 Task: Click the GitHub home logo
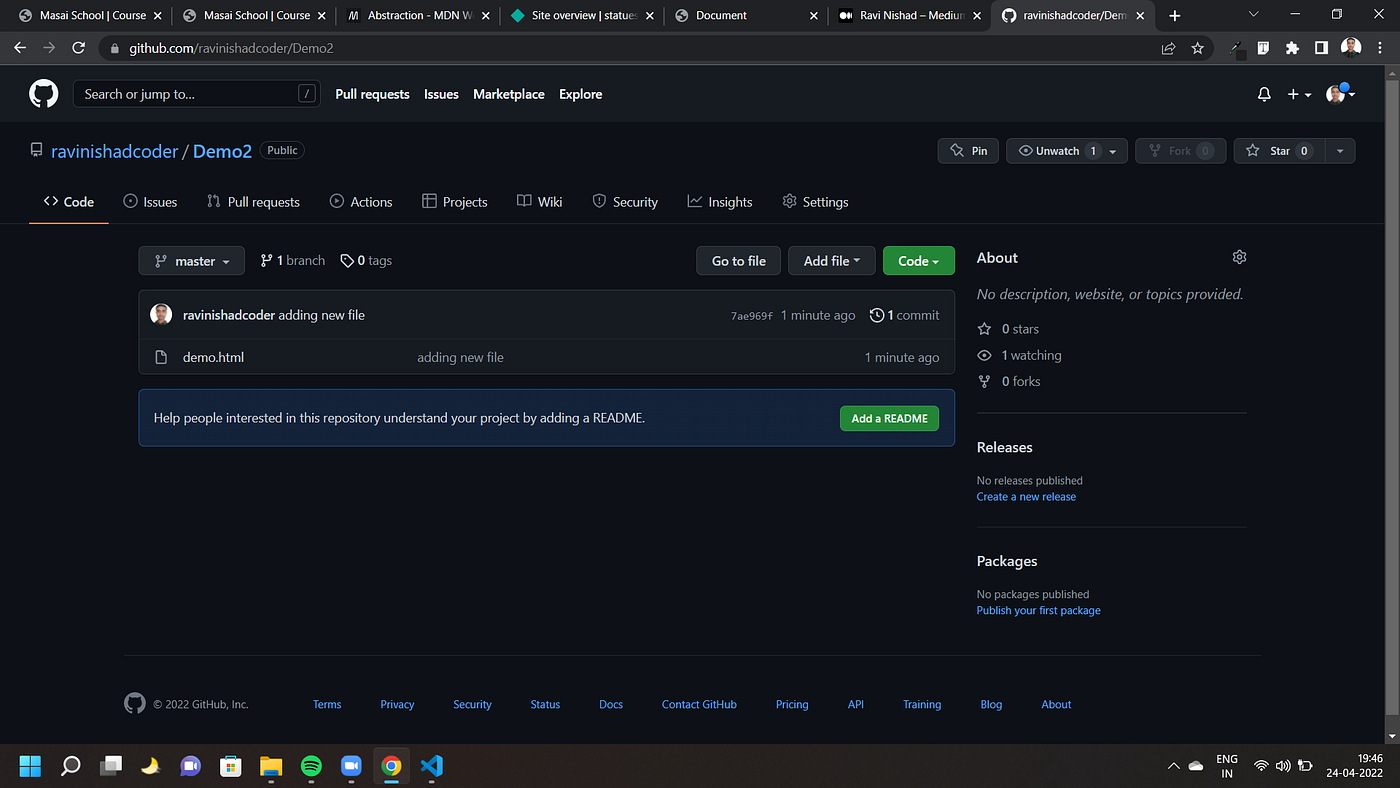point(43,93)
